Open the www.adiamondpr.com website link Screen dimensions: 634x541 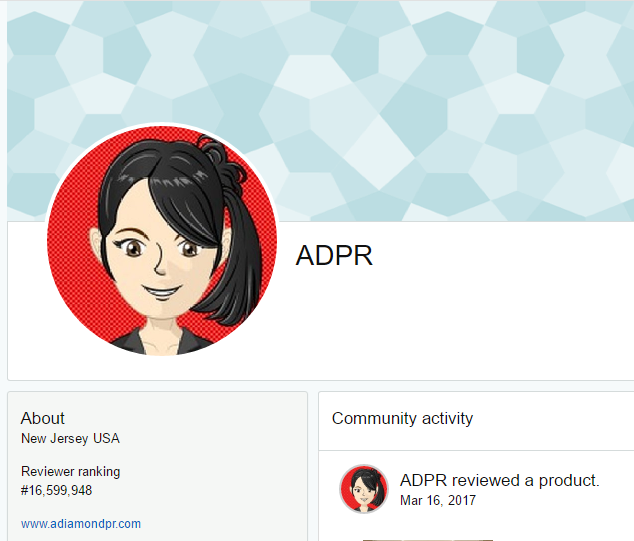[x=81, y=523]
